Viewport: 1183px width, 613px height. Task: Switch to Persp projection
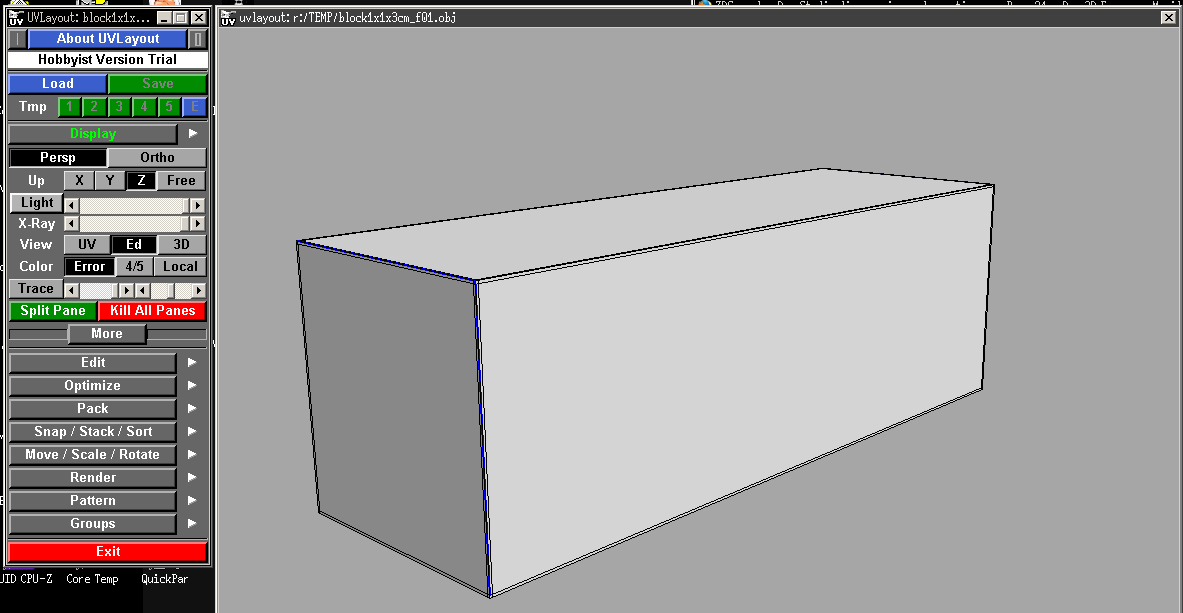pos(57,158)
